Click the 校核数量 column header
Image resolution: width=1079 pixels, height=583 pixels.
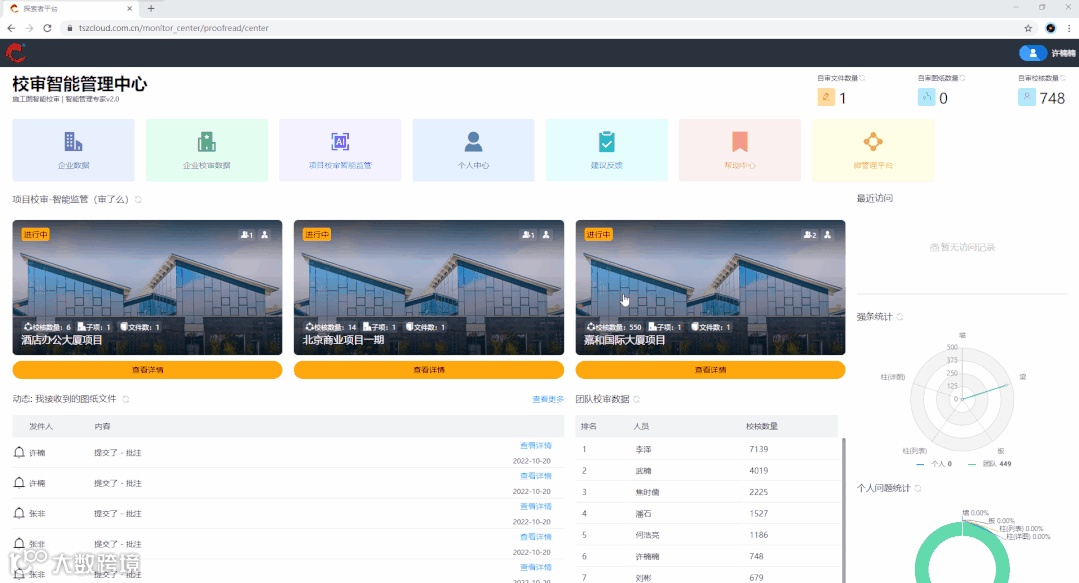point(762,426)
